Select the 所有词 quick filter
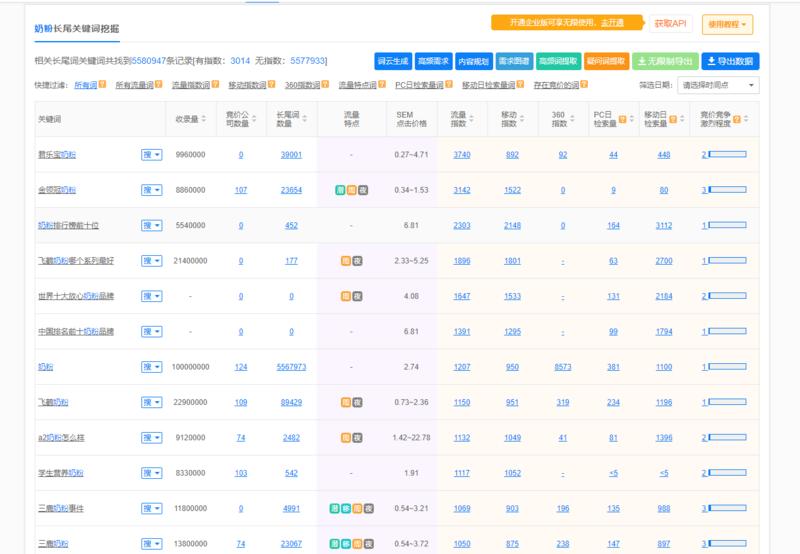Image resolution: width=800 pixels, height=554 pixels. coord(86,86)
